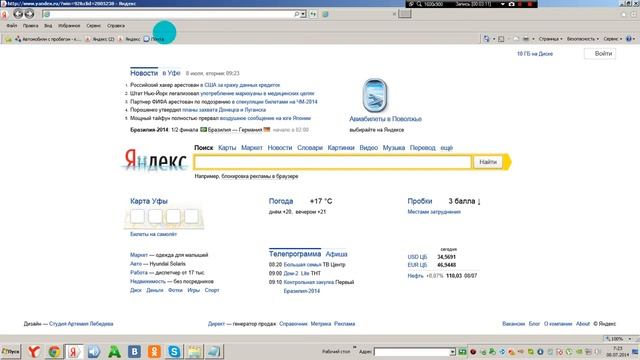
Task: Expand the Безопасность command bar dropdown
Action: 583,39
